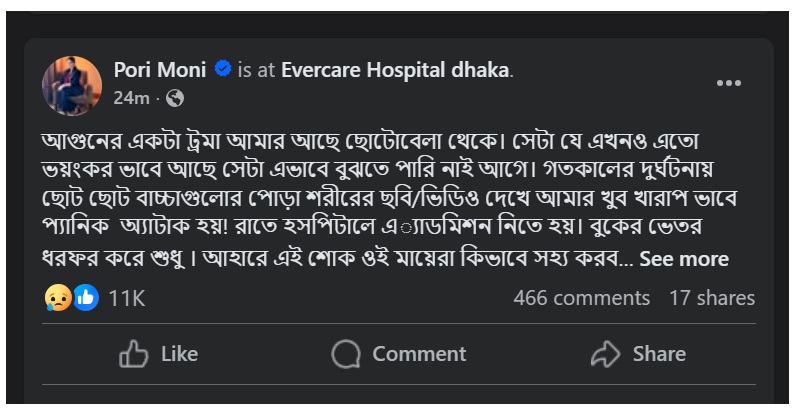The width and height of the screenshot is (795, 417).
Task: Open the Pori Moni profile name link
Action: pos(160,71)
